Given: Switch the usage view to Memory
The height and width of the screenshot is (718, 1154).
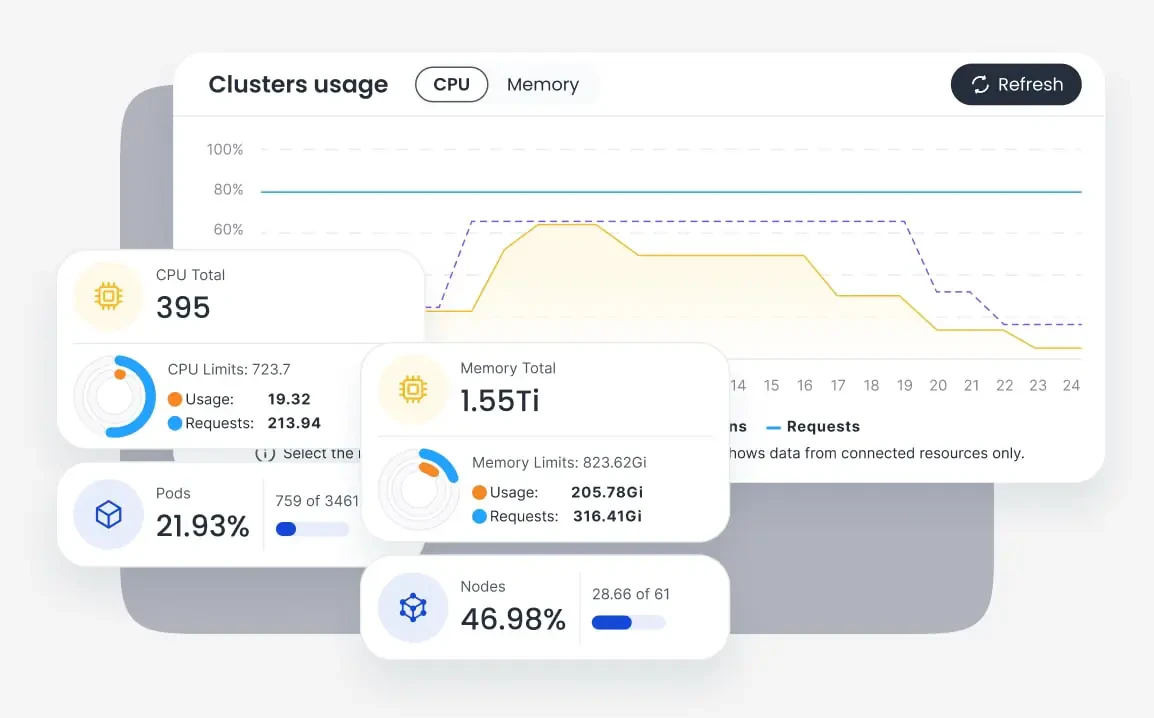Looking at the screenshot, I should [542, 84].
